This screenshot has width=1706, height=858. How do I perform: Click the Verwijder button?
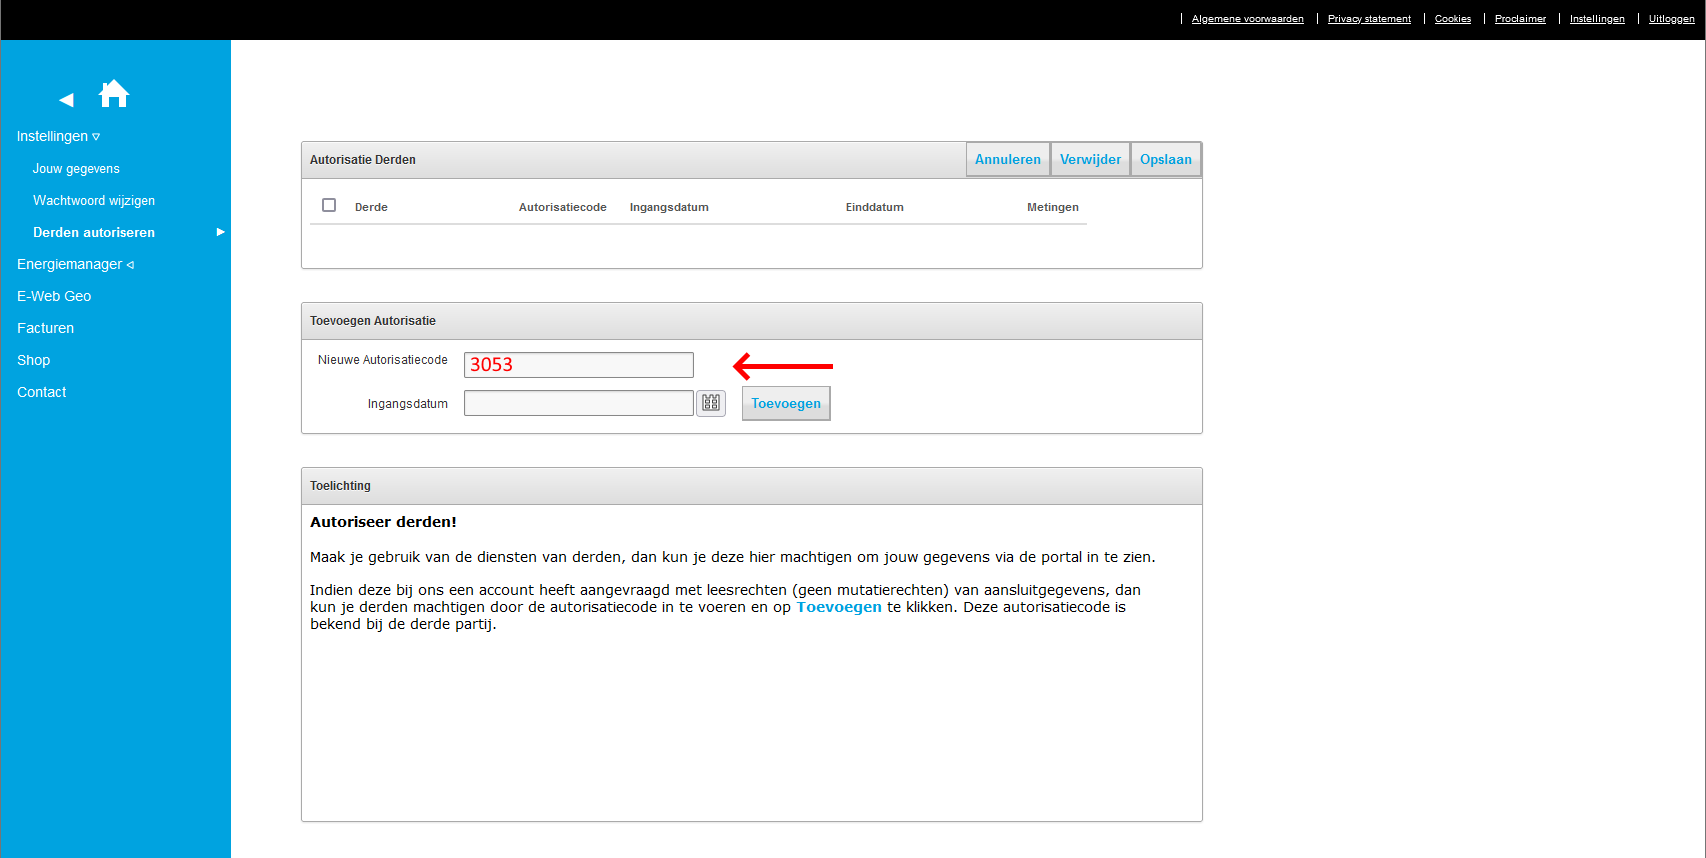point(1090,159)
